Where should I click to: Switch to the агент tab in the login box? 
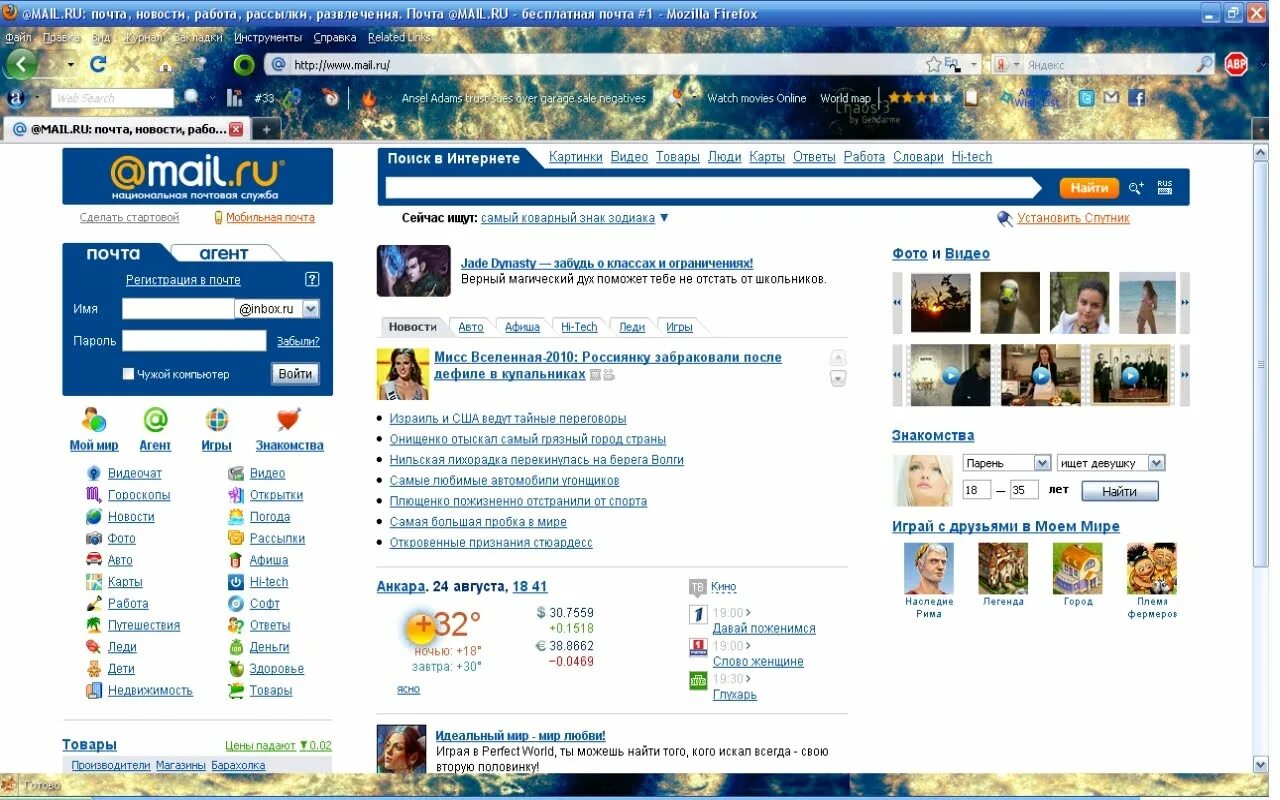223,253
